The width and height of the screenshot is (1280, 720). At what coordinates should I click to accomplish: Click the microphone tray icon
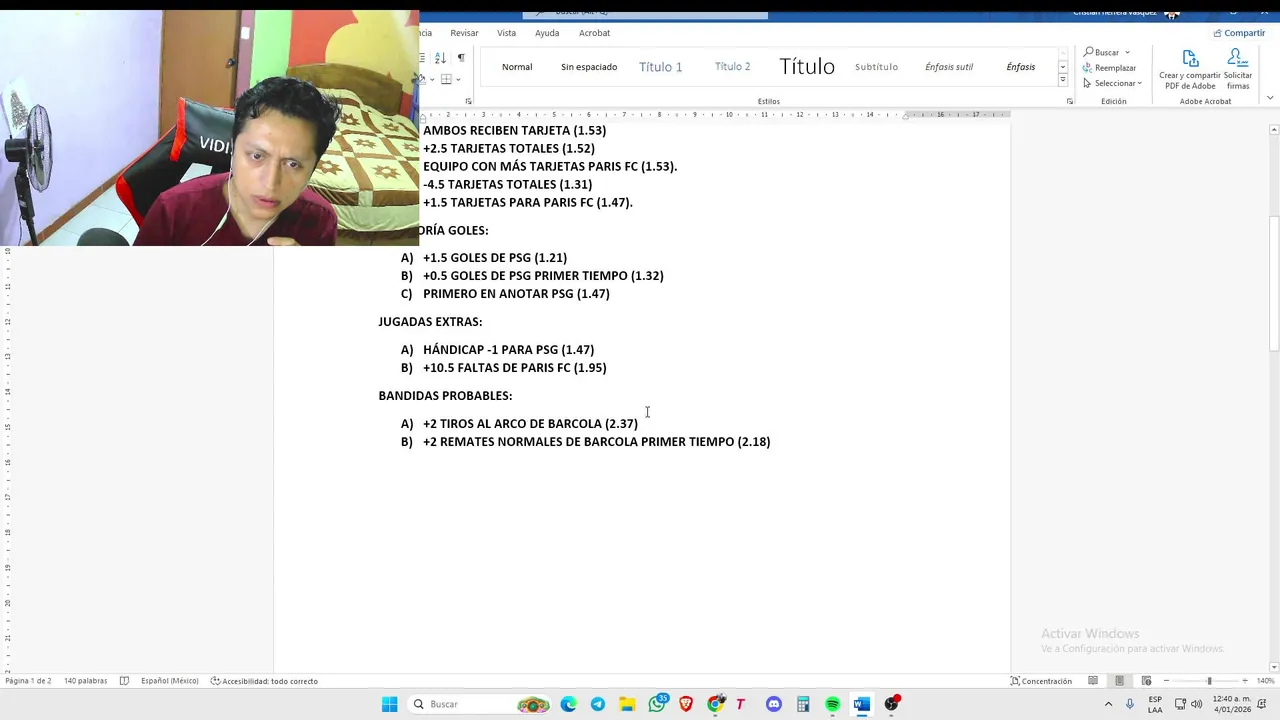(x=1130, y=704)
